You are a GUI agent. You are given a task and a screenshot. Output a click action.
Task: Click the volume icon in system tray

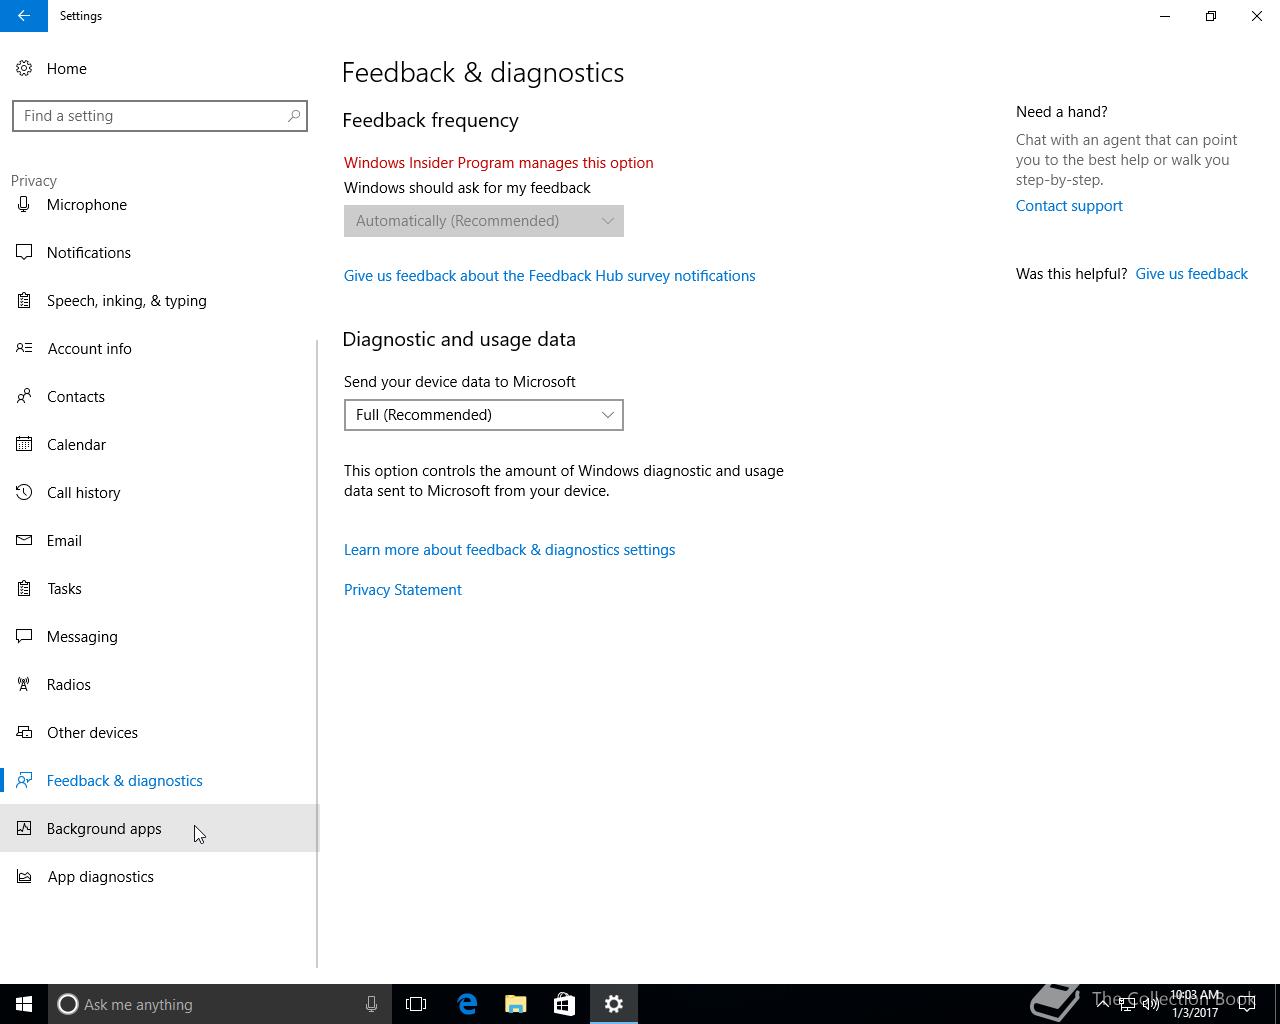click(1151, 1004)
